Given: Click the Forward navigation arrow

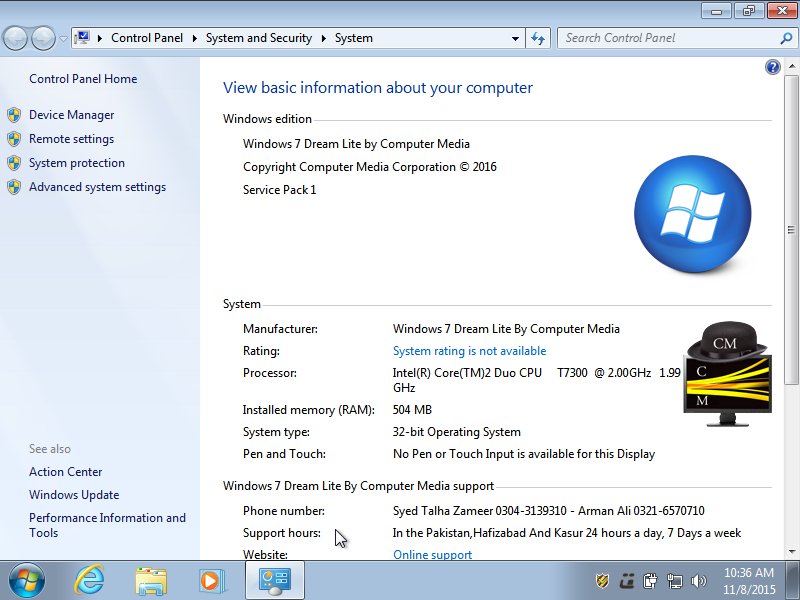Looking at the screenshot, I should (x=43, y=38).
